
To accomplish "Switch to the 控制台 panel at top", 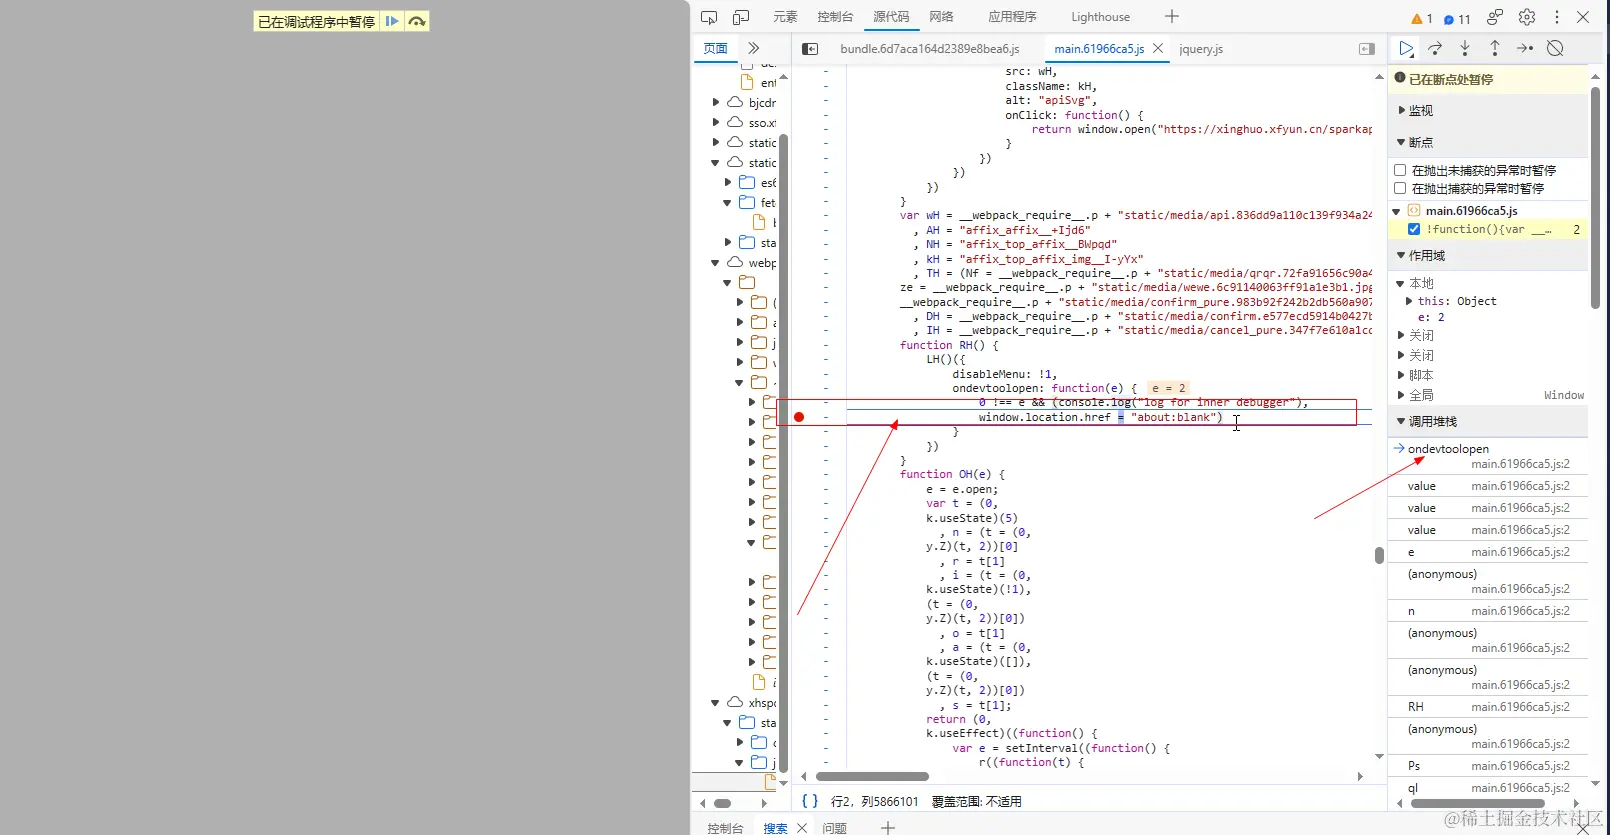I will coord(835,17).
